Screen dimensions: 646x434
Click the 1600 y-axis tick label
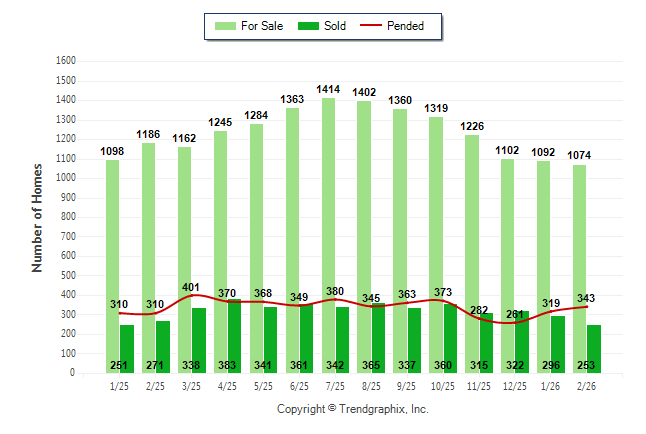tap(67, 61)
